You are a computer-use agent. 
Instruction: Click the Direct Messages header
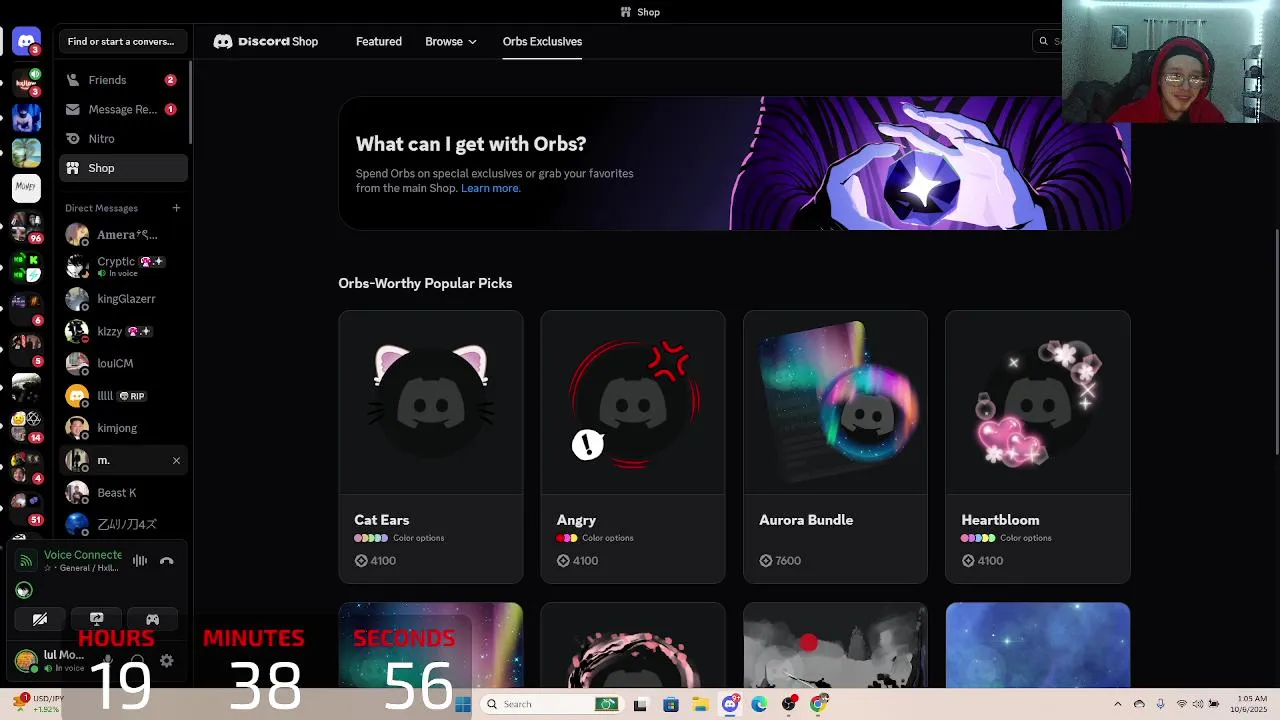pyautogui.click(x=101, y=208)
